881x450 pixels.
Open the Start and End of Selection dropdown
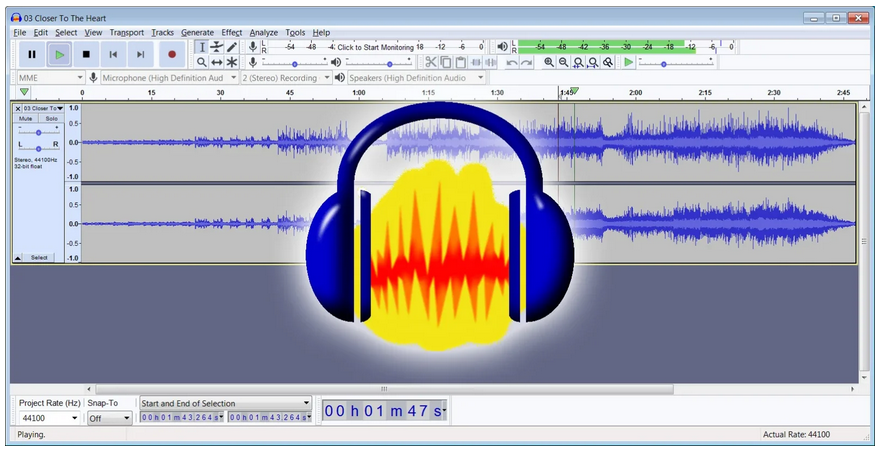click(225, 403)
